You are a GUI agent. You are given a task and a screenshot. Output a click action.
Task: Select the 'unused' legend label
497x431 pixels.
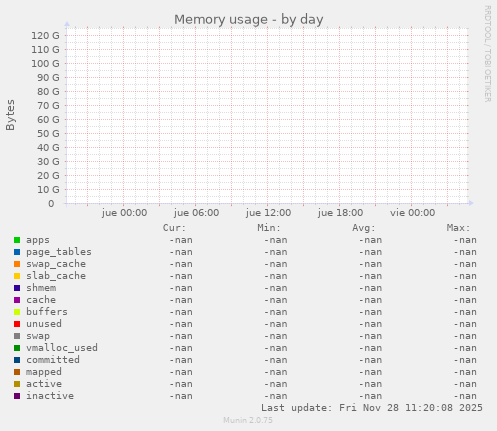44,324
